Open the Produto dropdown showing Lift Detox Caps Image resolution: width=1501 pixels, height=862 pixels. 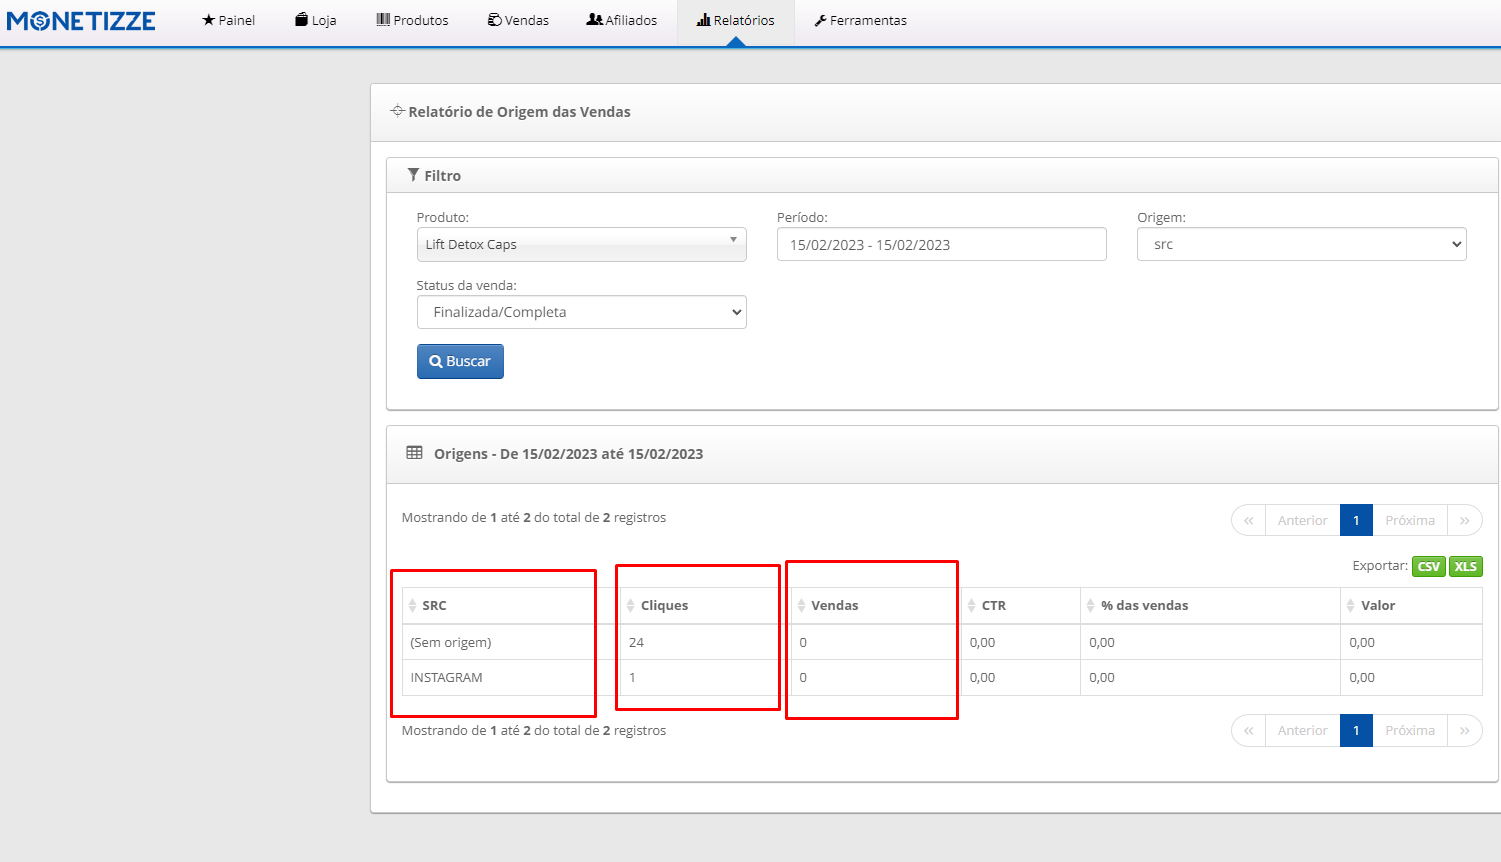[581, 245]
